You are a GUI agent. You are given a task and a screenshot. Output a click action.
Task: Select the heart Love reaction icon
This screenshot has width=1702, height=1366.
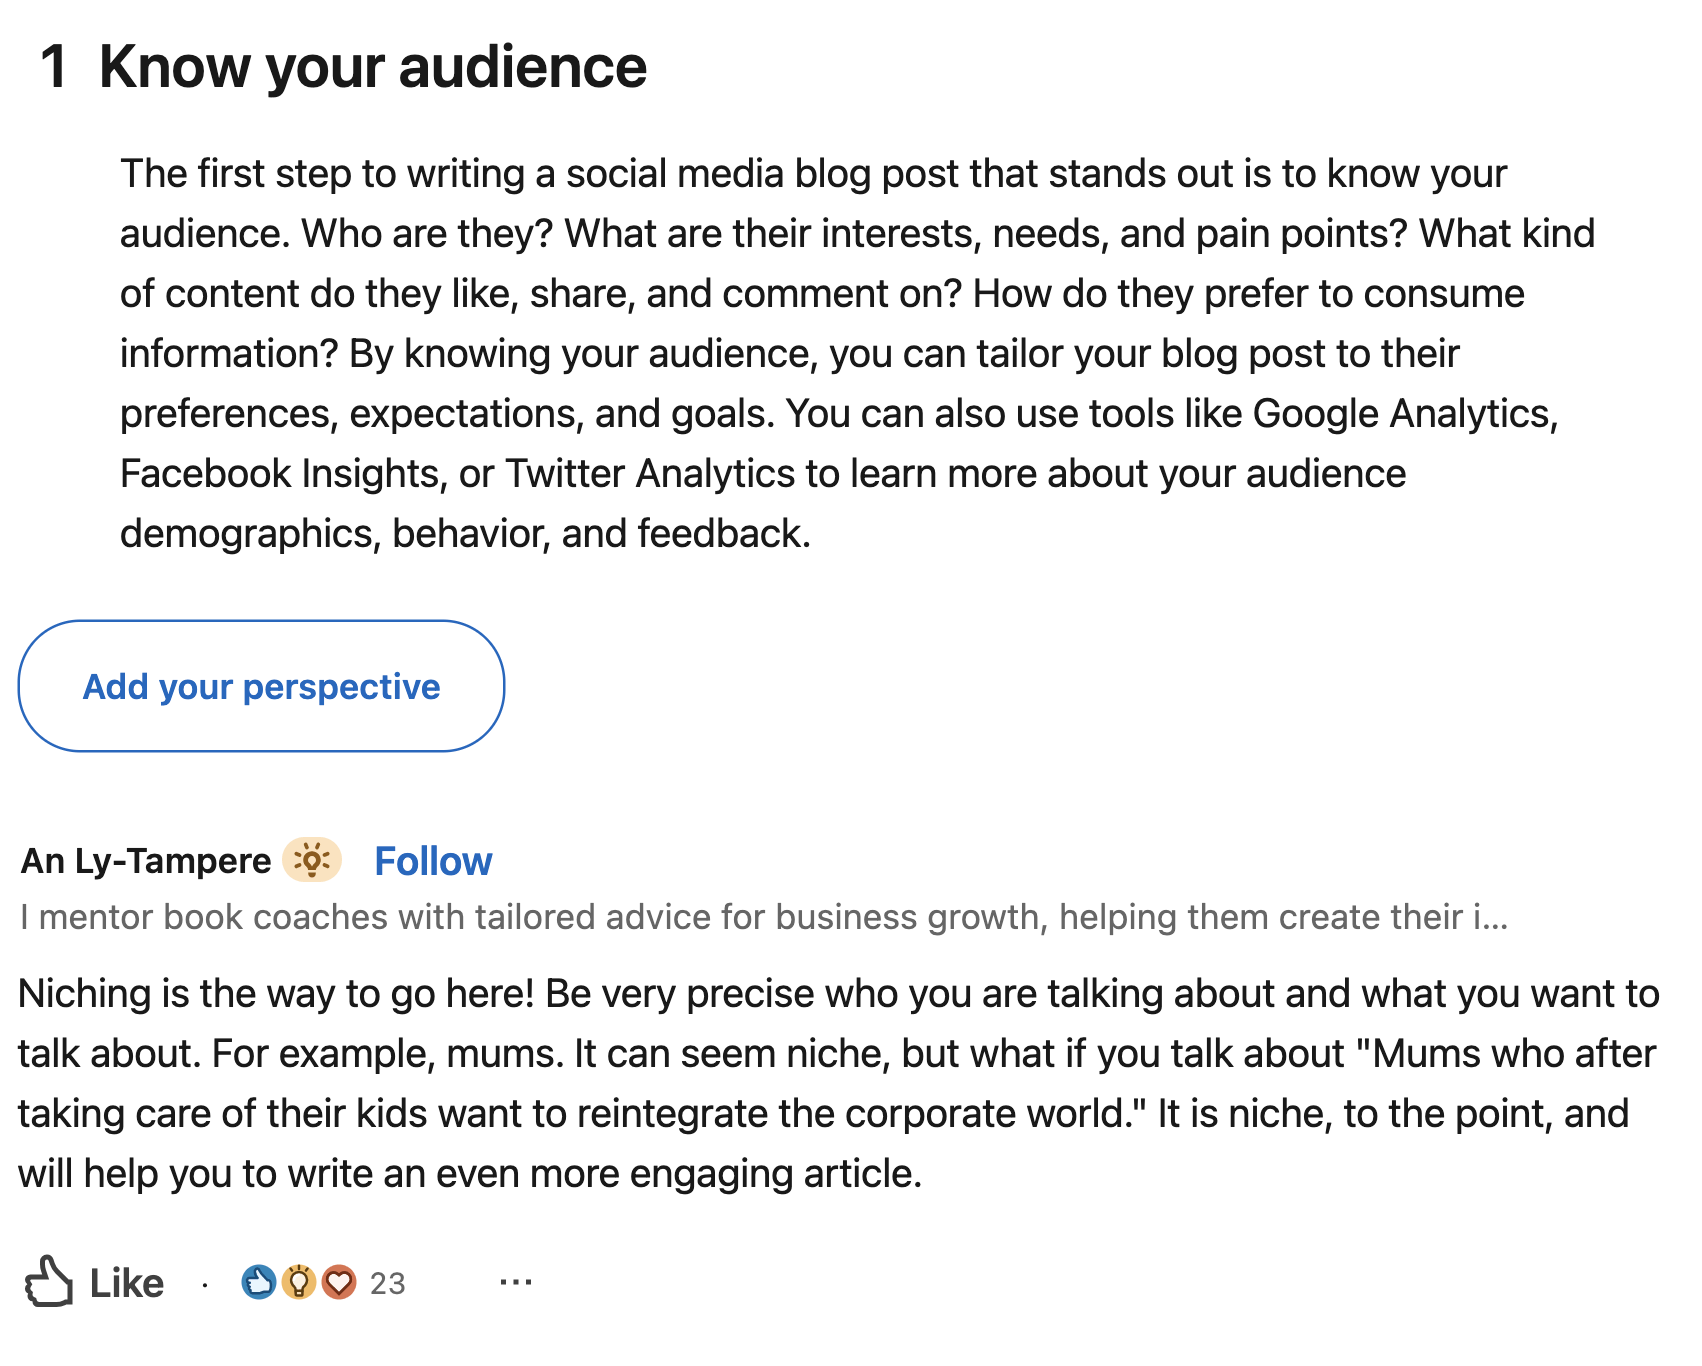pyautogui.click(x=340, y=1283)
